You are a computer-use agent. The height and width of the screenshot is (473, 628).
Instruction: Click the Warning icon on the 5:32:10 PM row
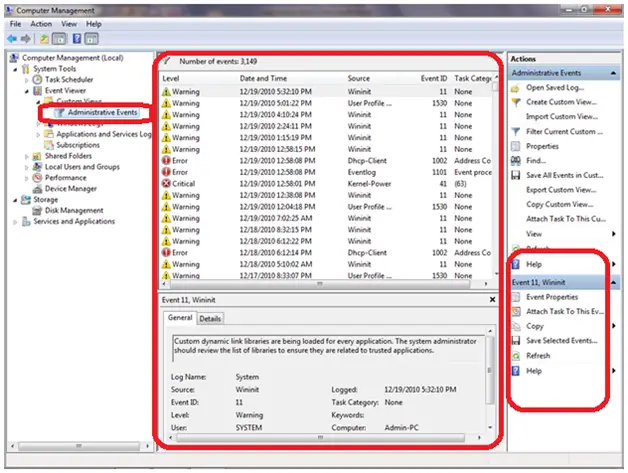point(166,92)
